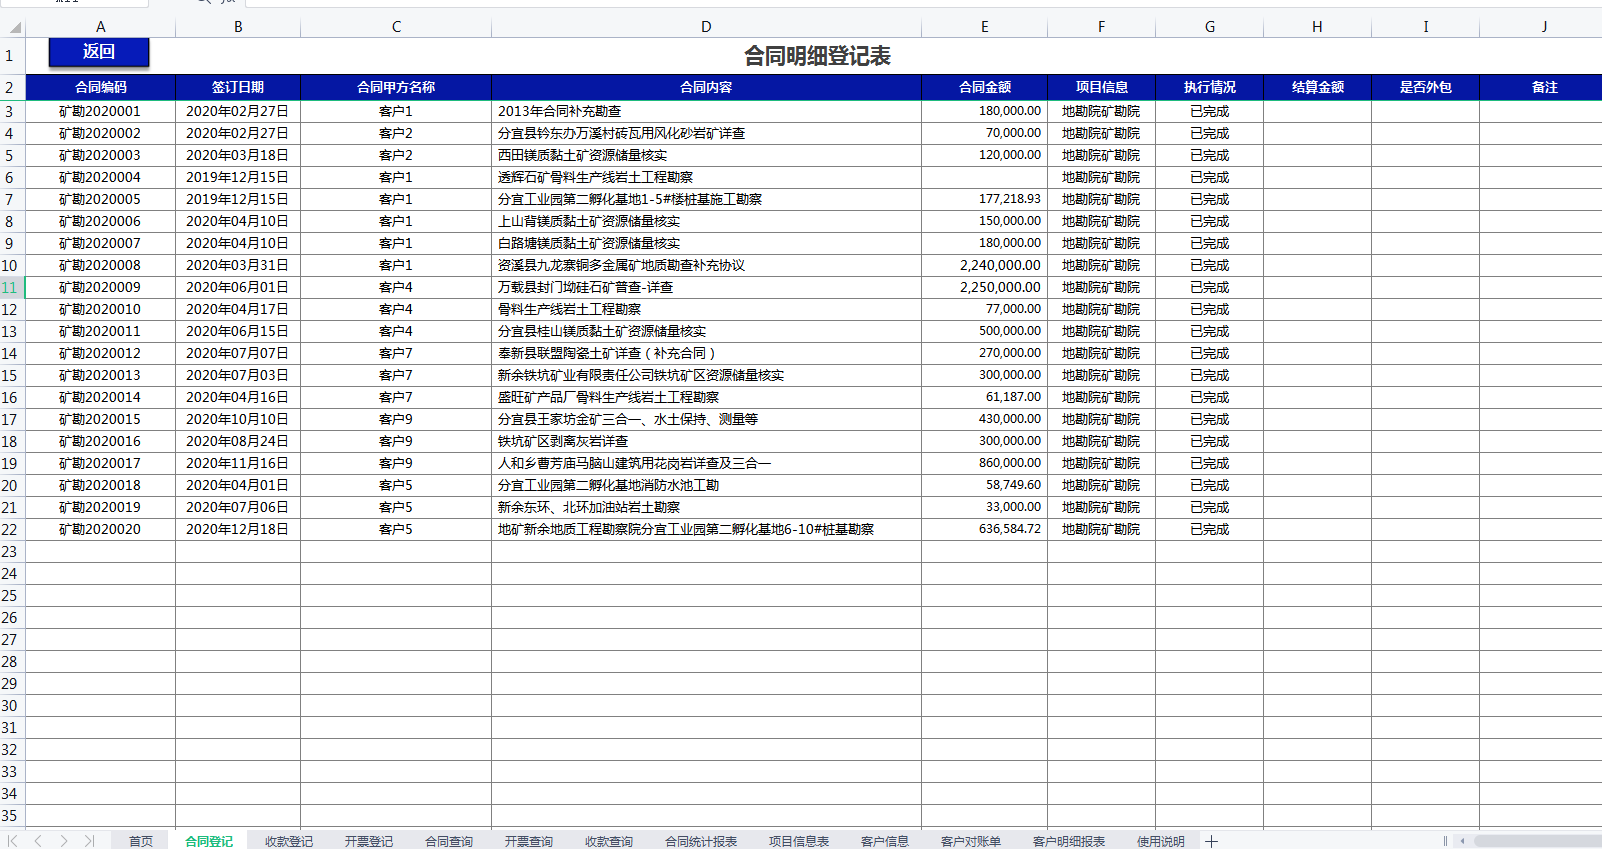Select 西田镁质黏土矿资源储量核实 cell
This screenshot has height=849, width=1602.
706,155
